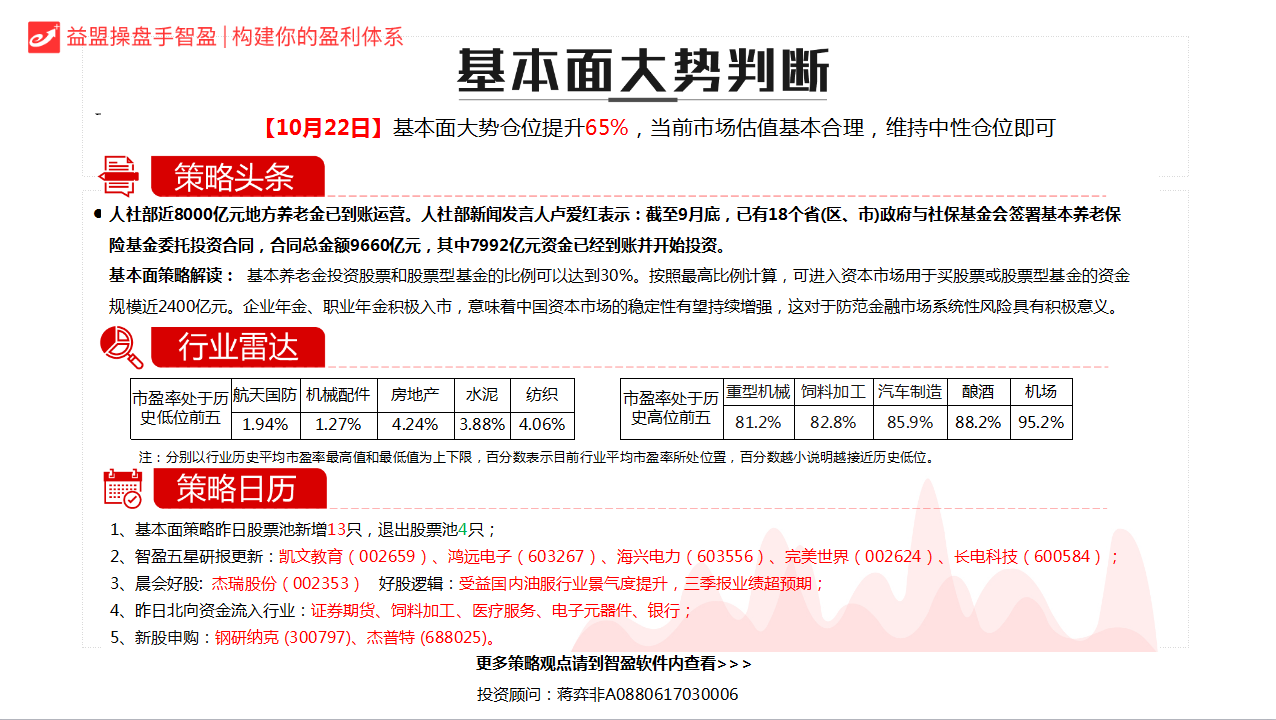Select the 策略头条 red section banner
Image resolution: width=1276 pixels, height=720 pixels.
[237, 177]
